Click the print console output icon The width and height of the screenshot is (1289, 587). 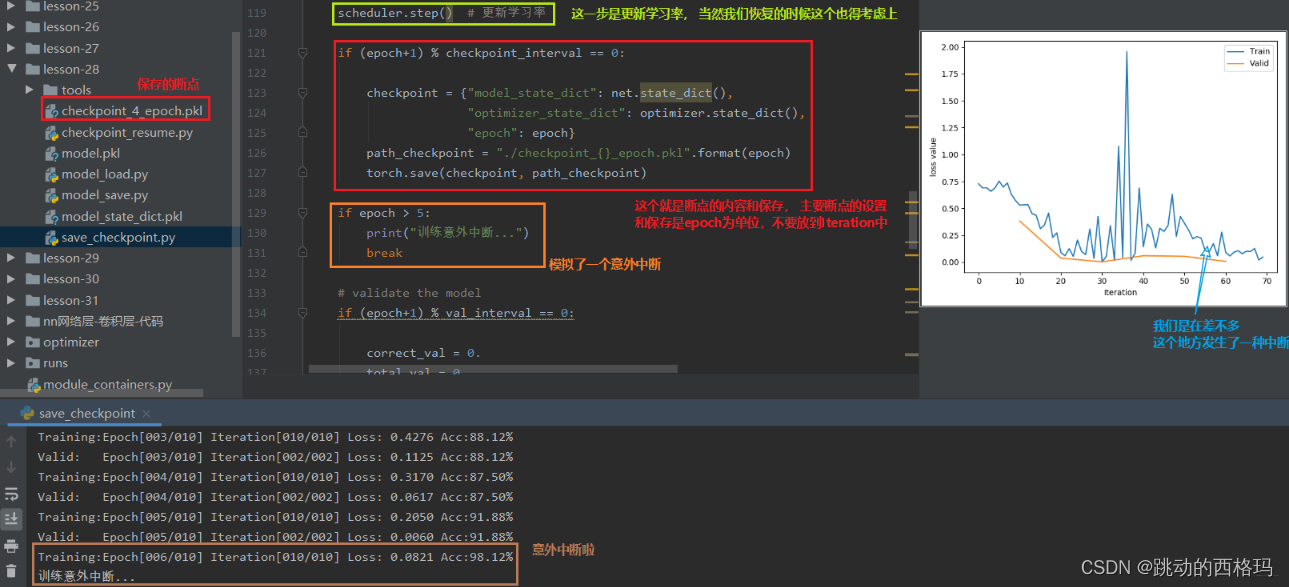pos(11,546)
